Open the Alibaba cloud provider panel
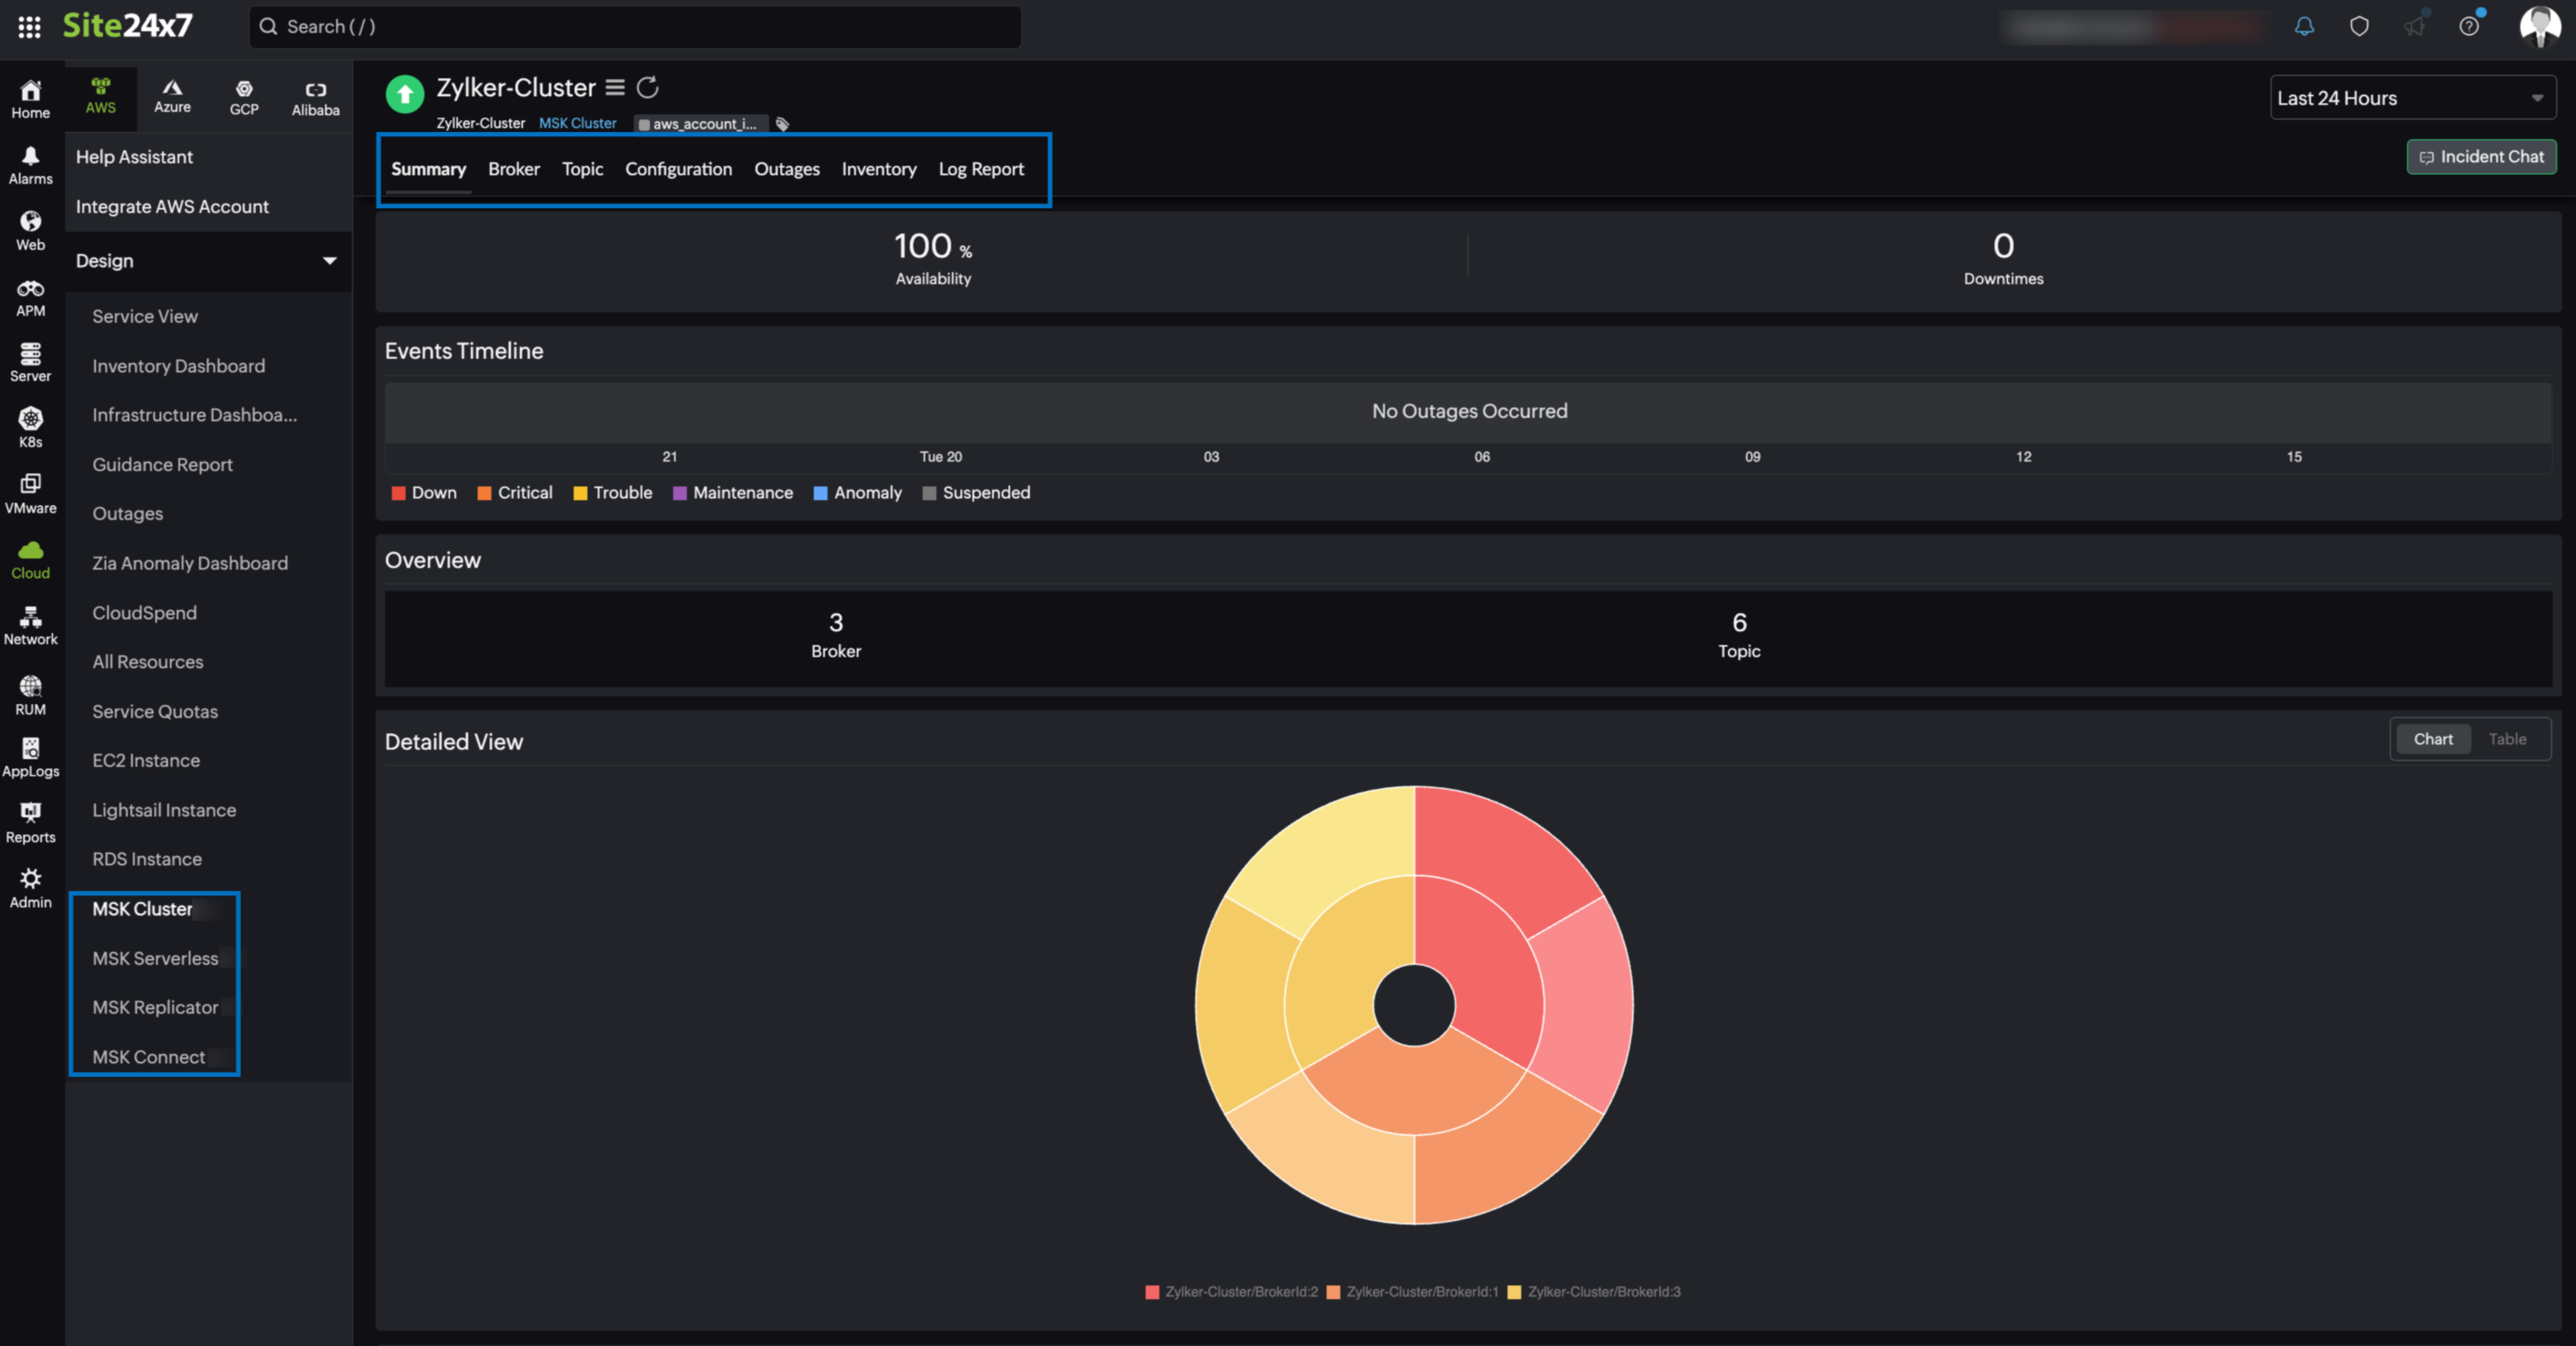The height and width of the screenshot is (1346, 2576). tap(314, 97)
